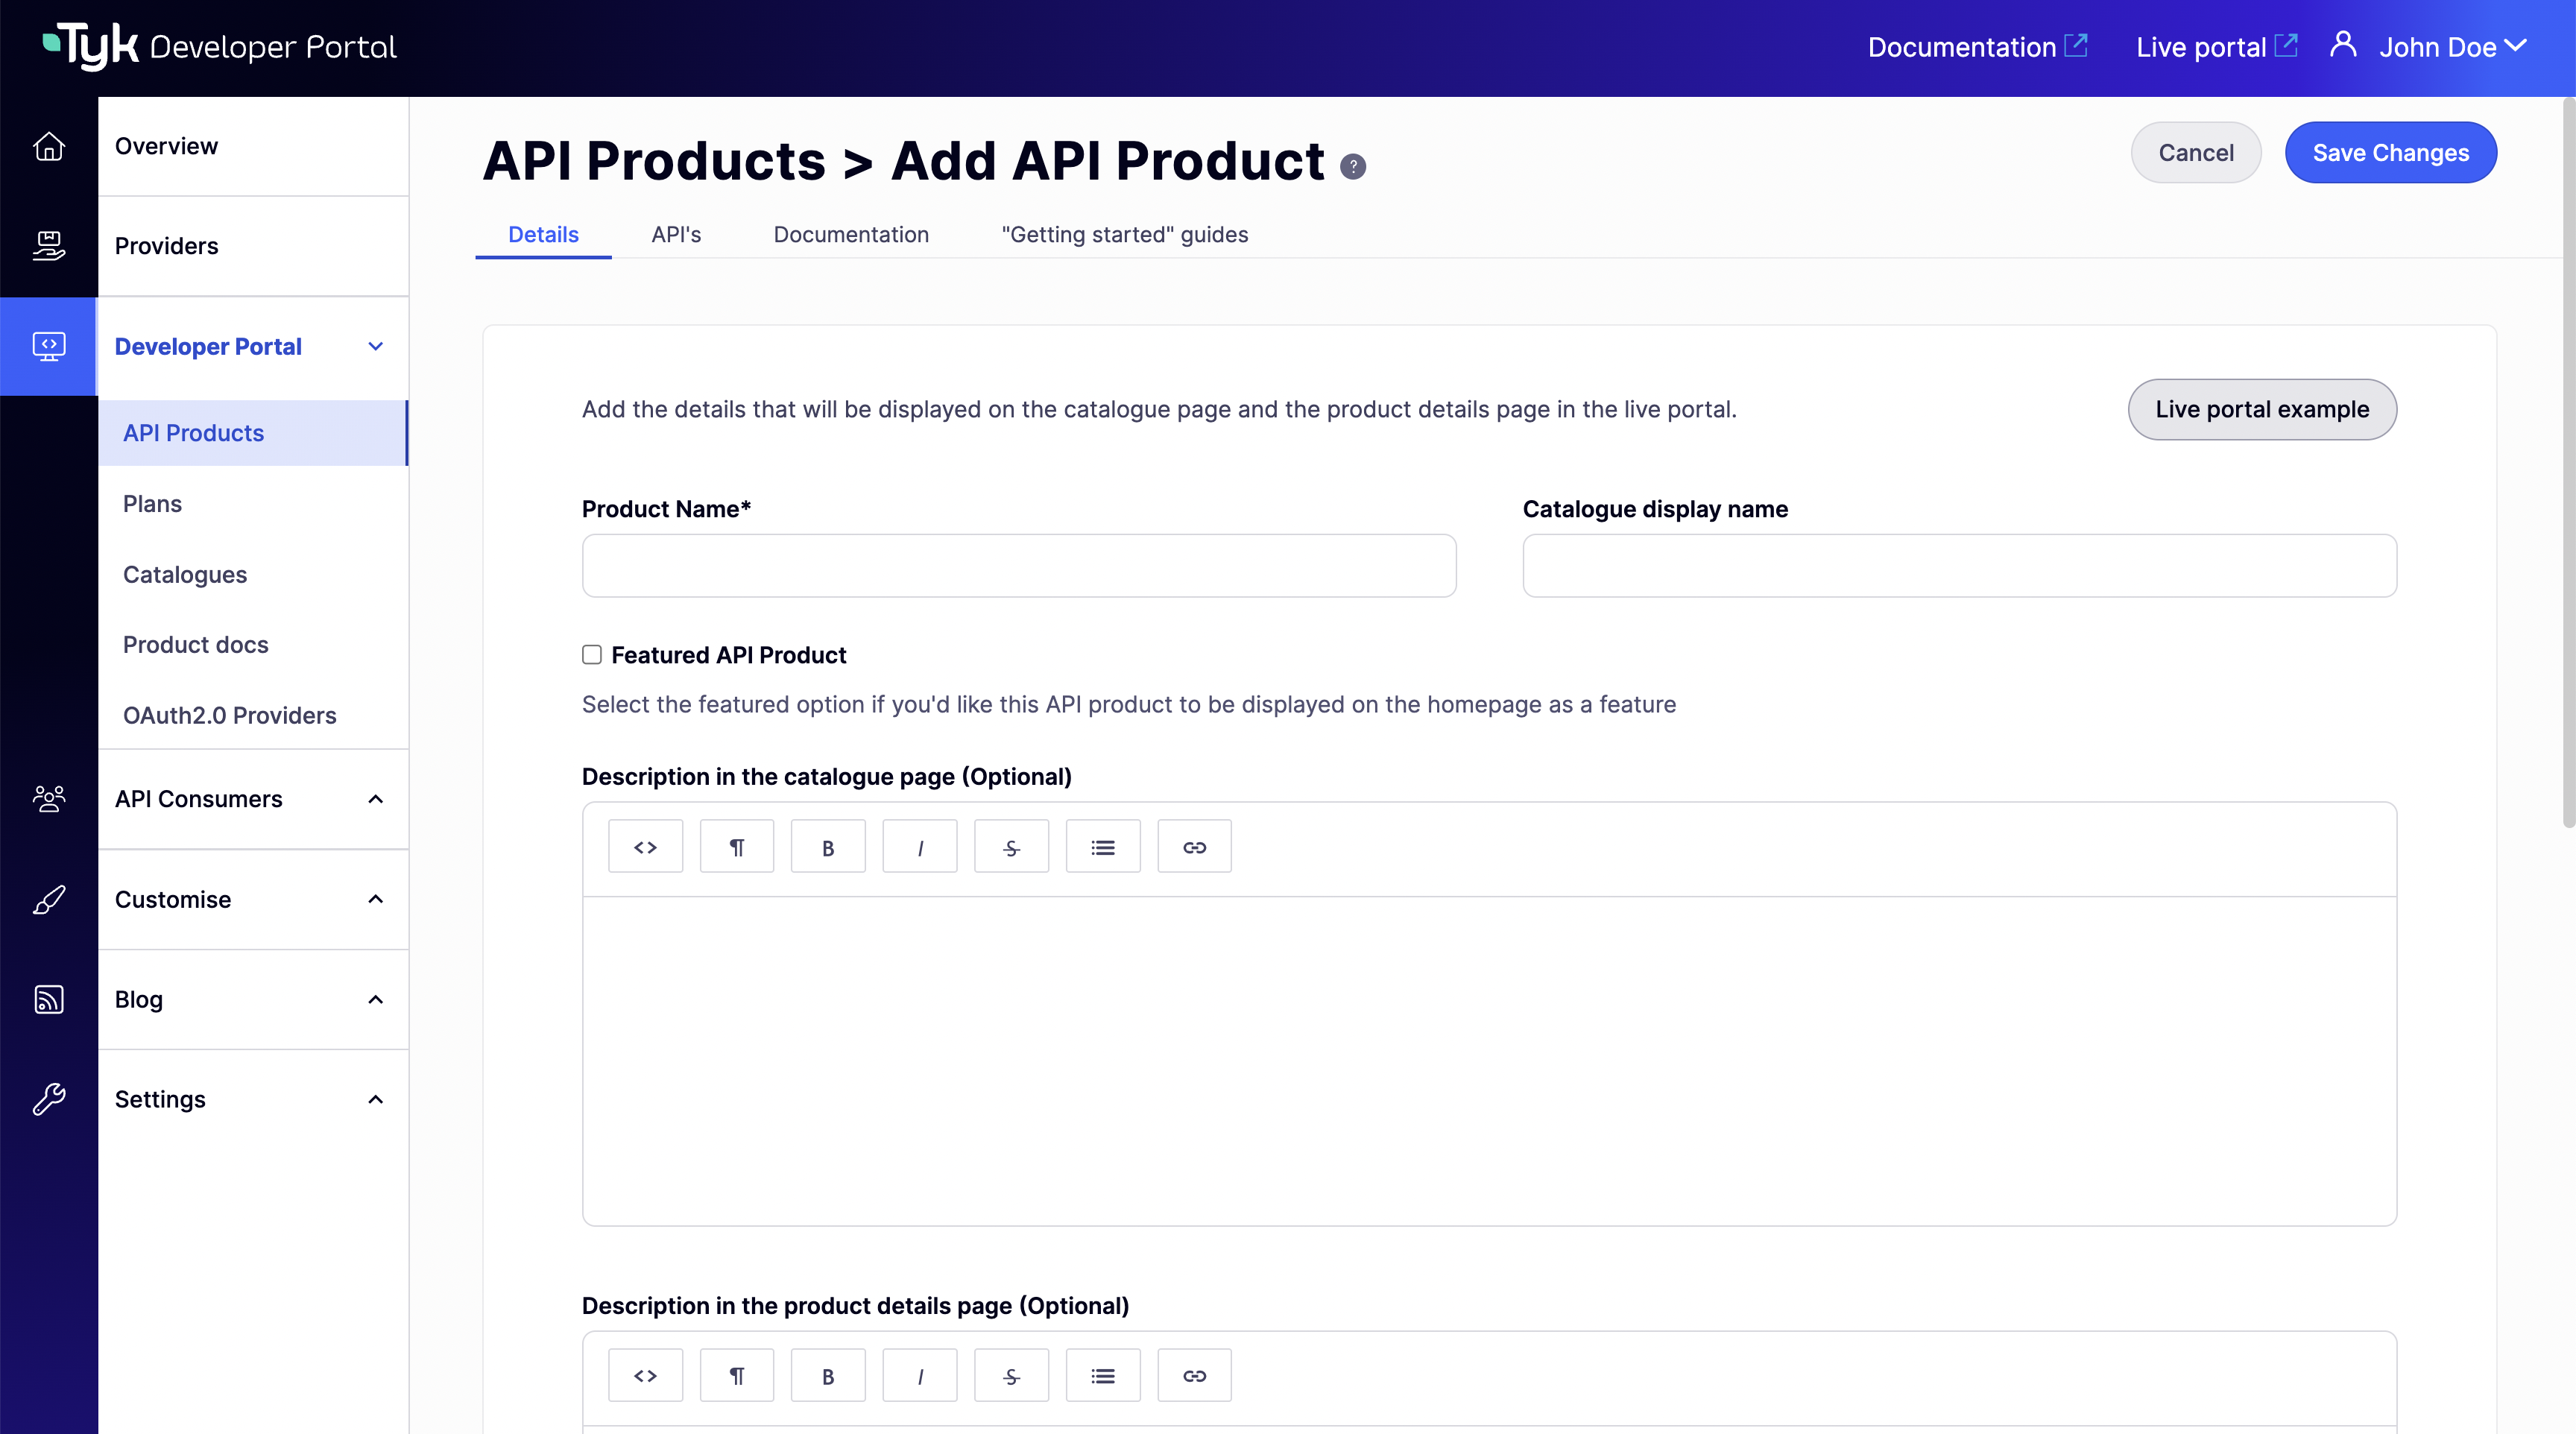Apply strikethrough in product details description editor
Viewport: 2576px width, 1434px height.
(x=1011, y=1375)
